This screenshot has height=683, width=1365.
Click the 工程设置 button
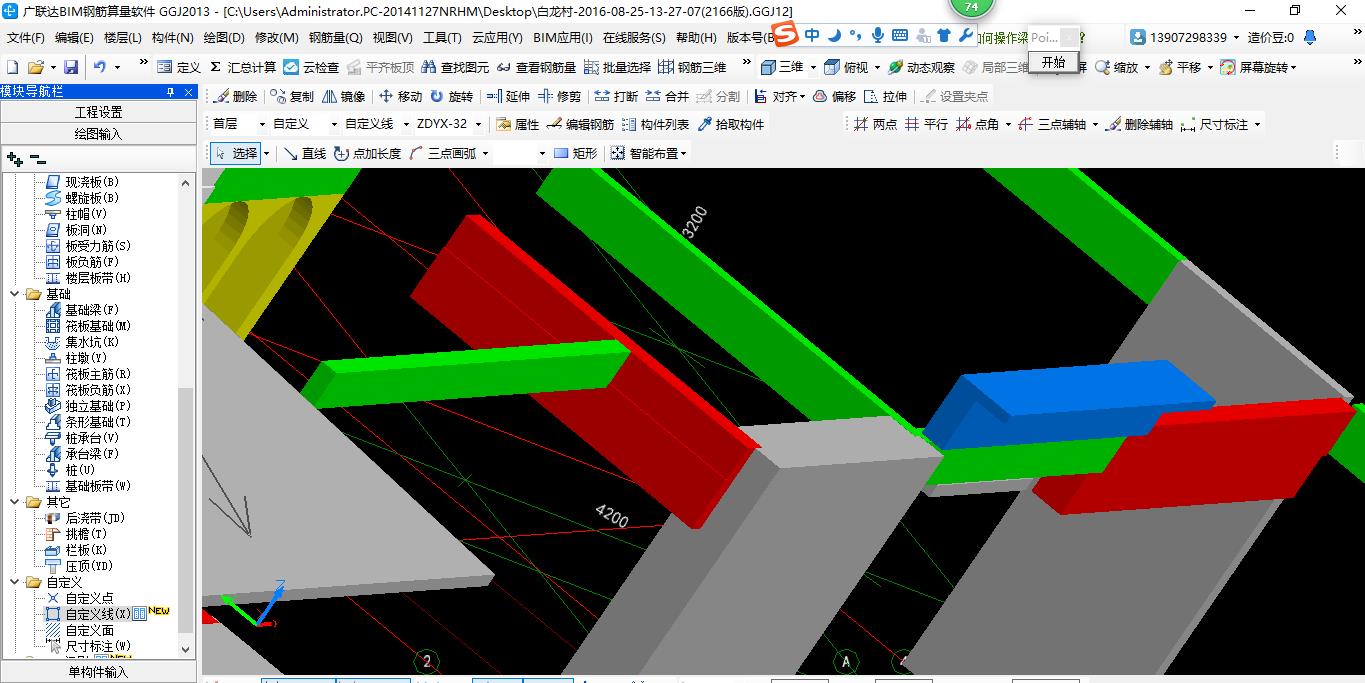(99, 112)
